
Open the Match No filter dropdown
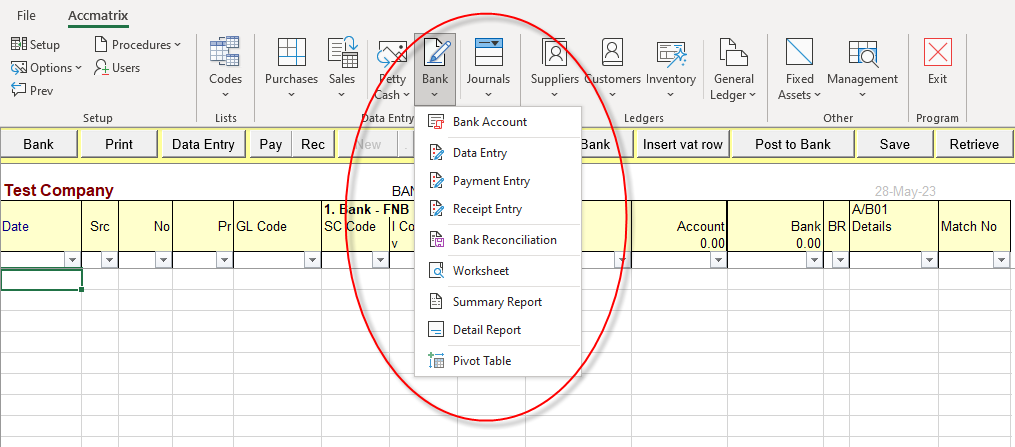coord(1001,260)
